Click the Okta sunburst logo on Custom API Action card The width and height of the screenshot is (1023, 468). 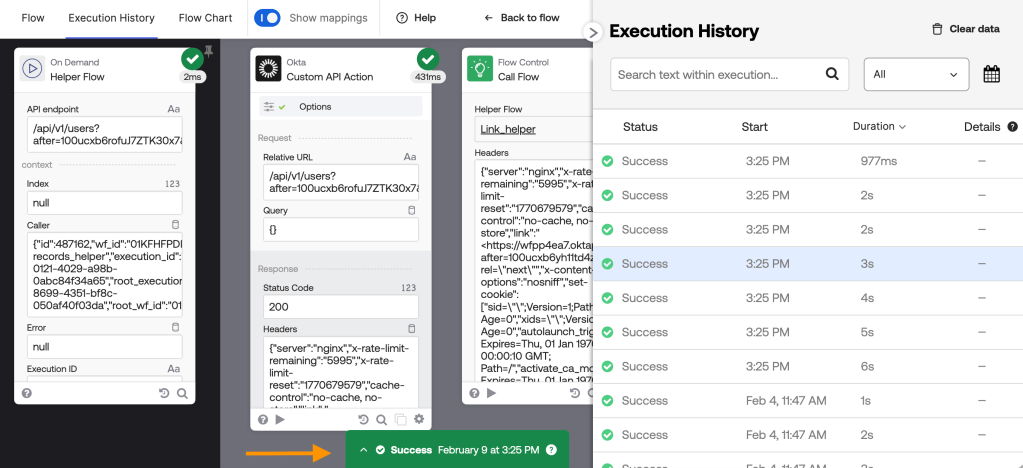coord(268,69)
